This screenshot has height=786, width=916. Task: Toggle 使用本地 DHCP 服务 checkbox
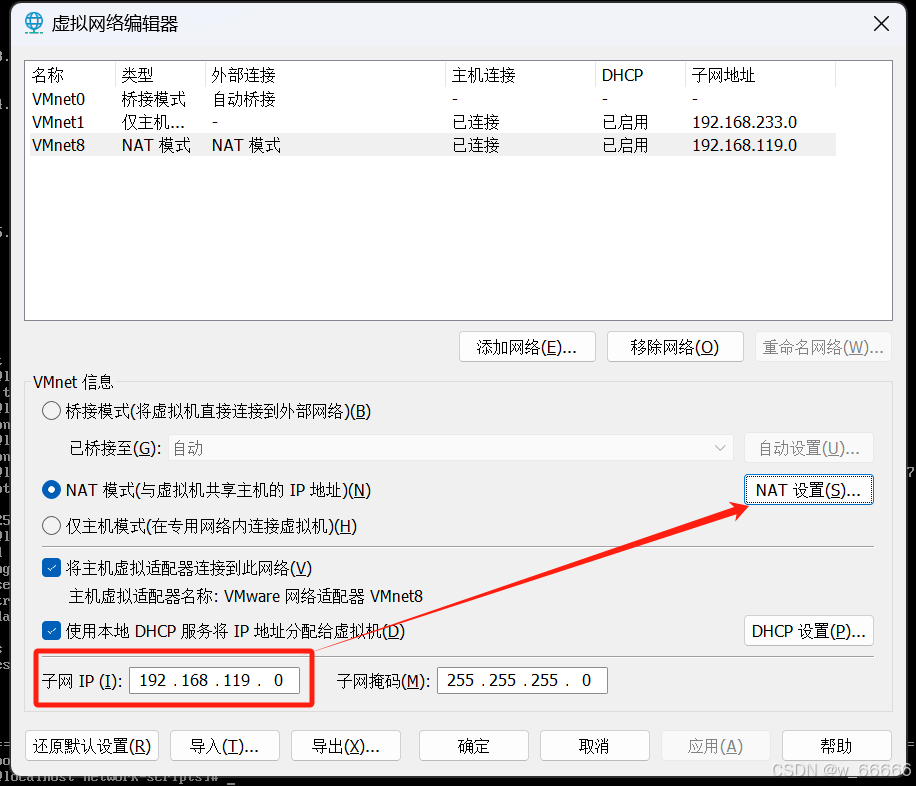click(51, 631)
